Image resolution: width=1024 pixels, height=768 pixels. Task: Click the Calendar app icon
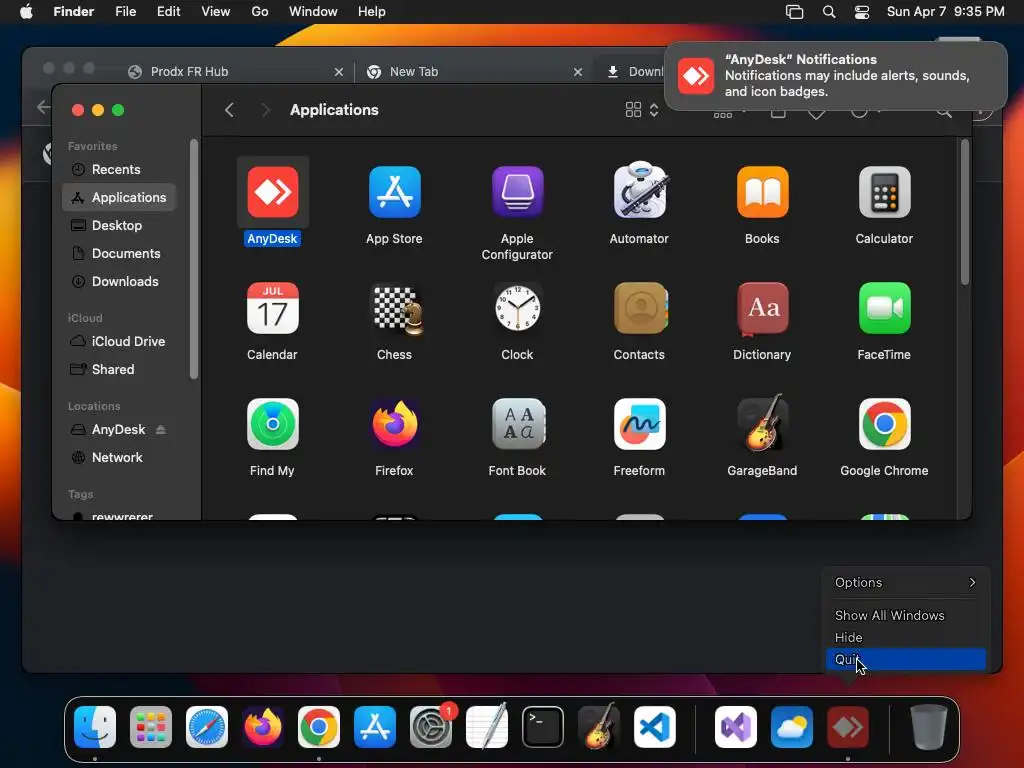pos(272,308)
